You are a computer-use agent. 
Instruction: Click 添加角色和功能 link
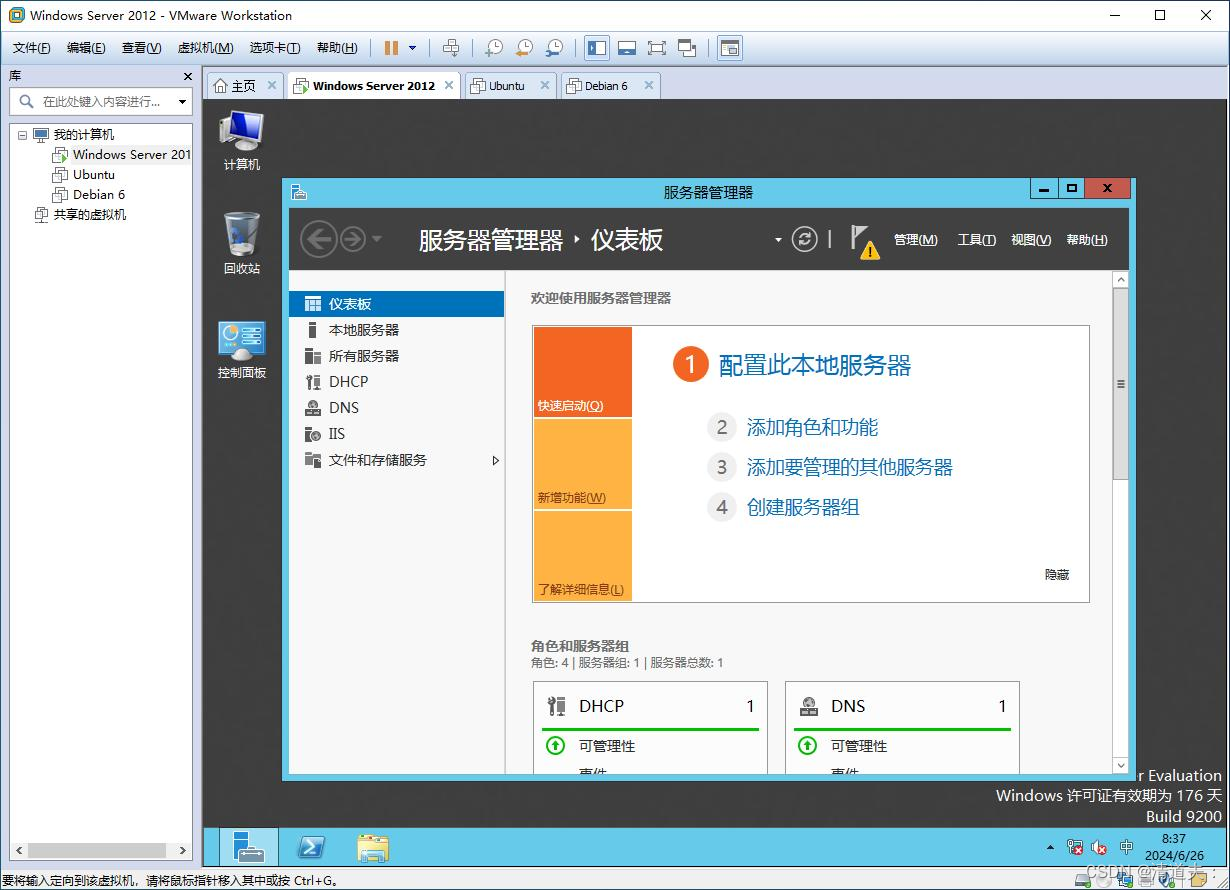[812, 428]
